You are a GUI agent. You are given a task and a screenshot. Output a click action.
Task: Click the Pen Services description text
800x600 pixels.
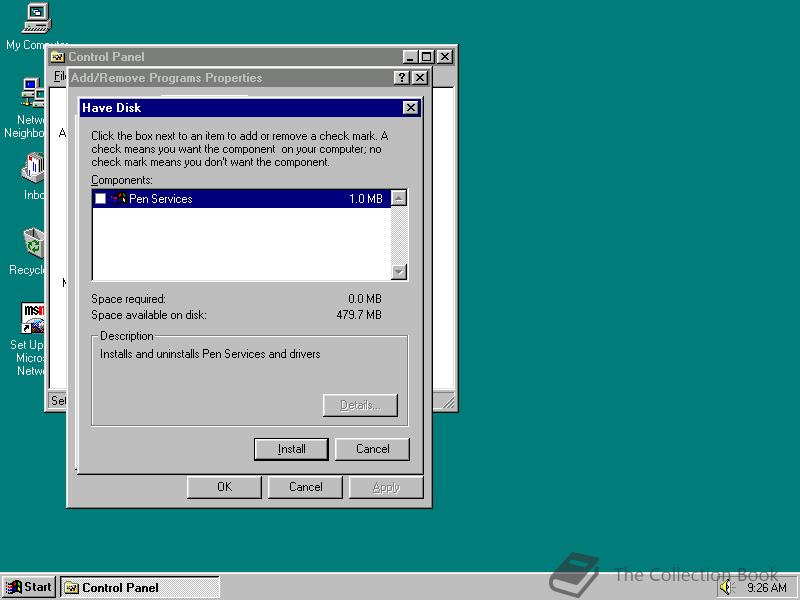210,354
